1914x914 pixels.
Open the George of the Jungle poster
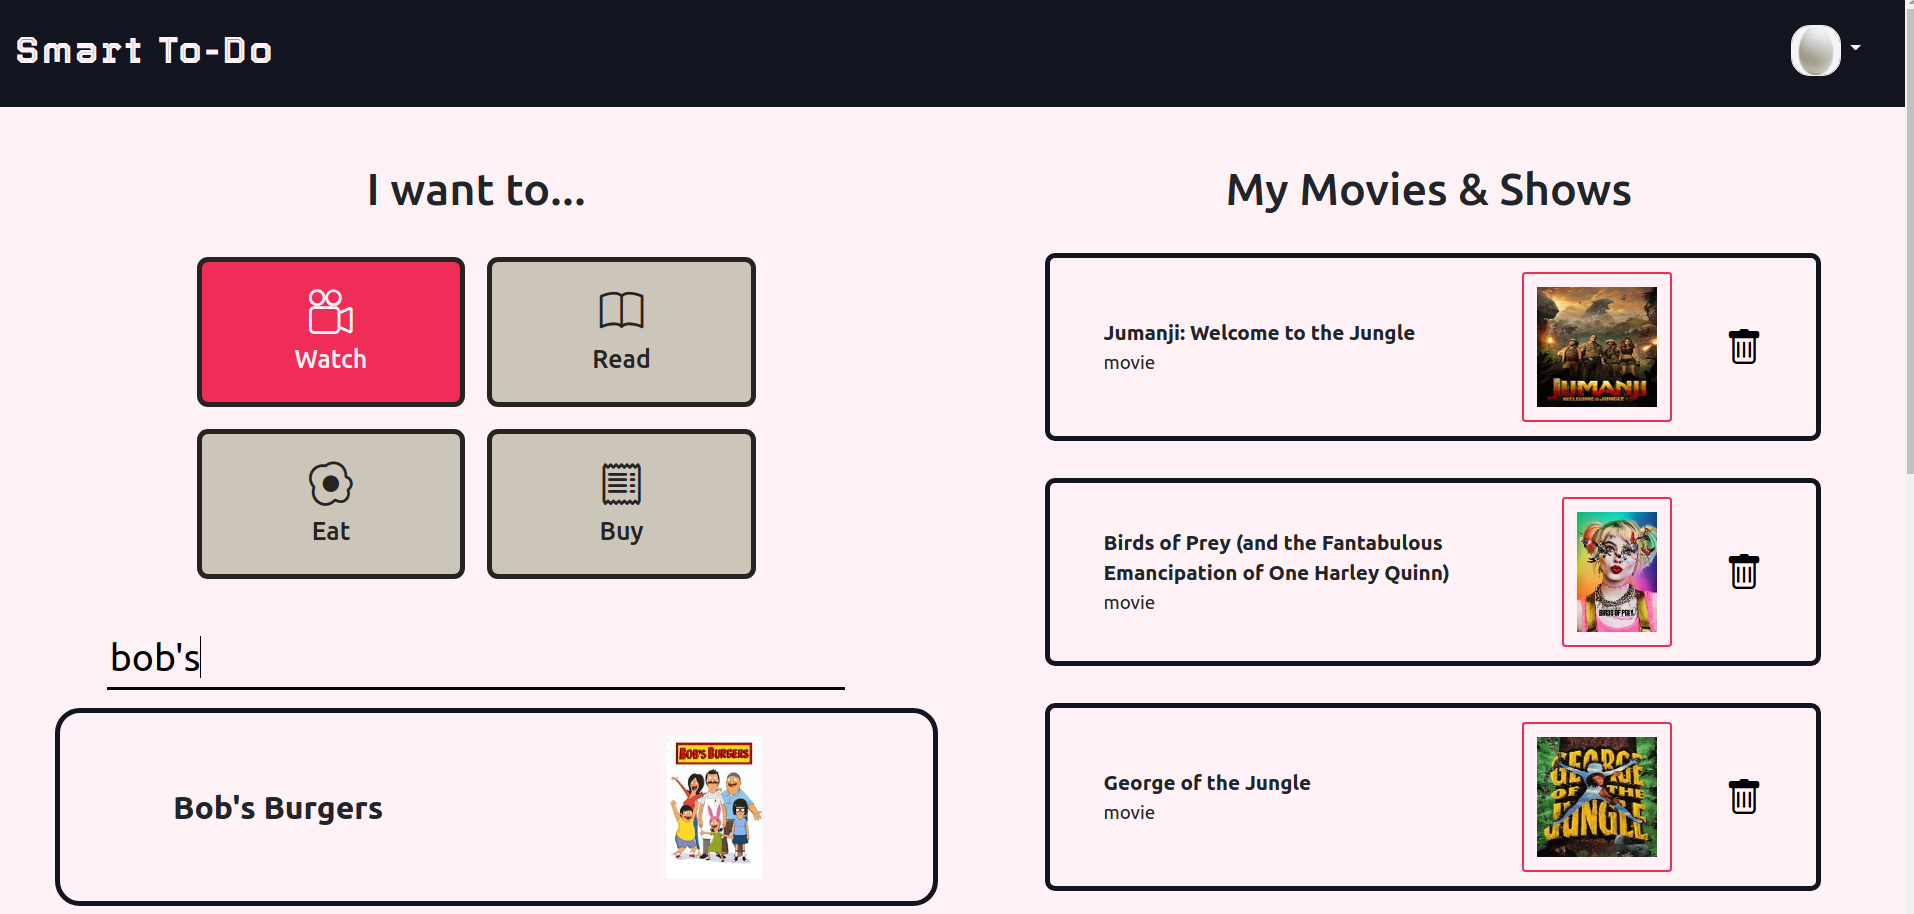coord(1597,797)
